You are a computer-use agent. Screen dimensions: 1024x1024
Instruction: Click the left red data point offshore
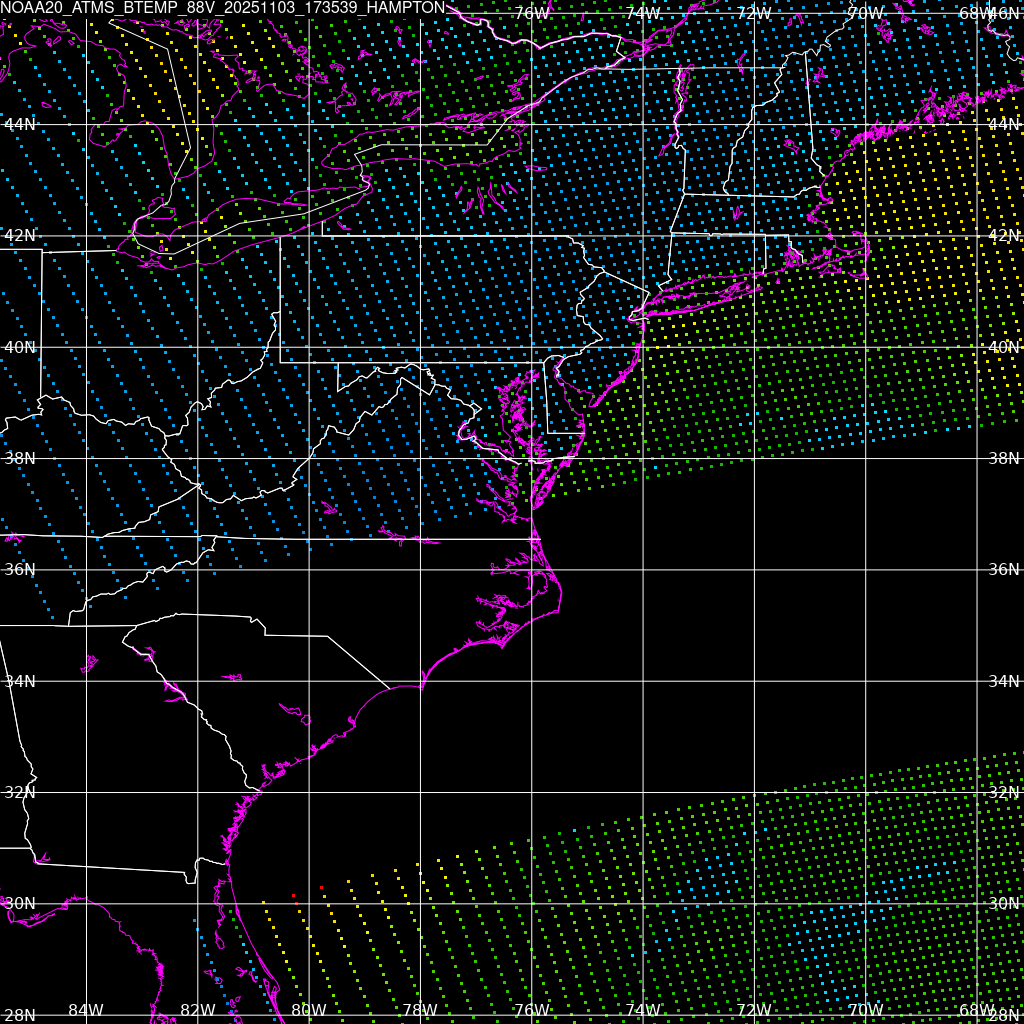[x=293, y=895]
